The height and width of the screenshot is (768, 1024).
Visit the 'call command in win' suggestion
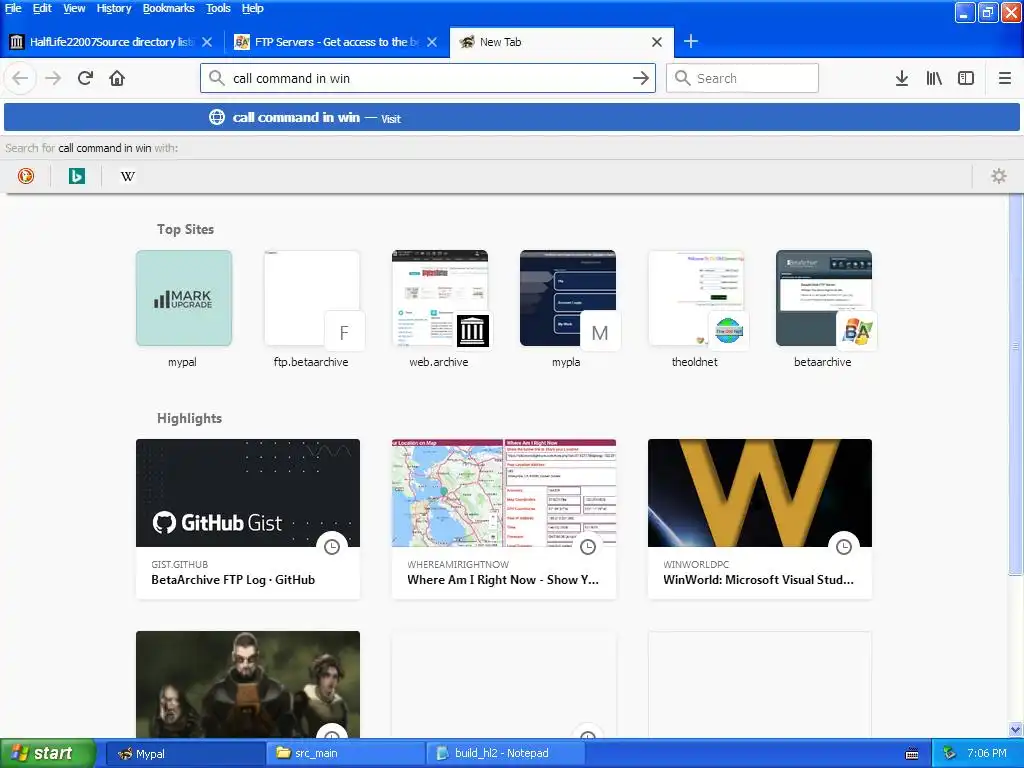coord(512,118)
